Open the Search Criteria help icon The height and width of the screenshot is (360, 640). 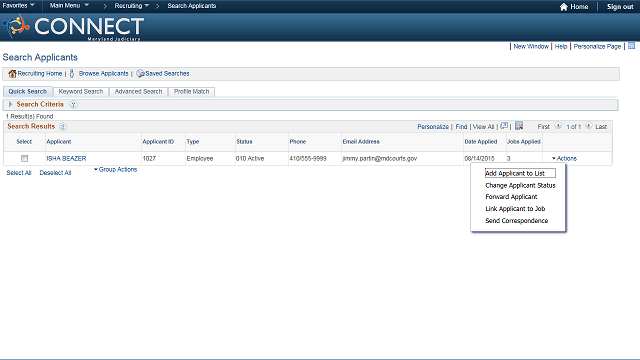(73, 104)
